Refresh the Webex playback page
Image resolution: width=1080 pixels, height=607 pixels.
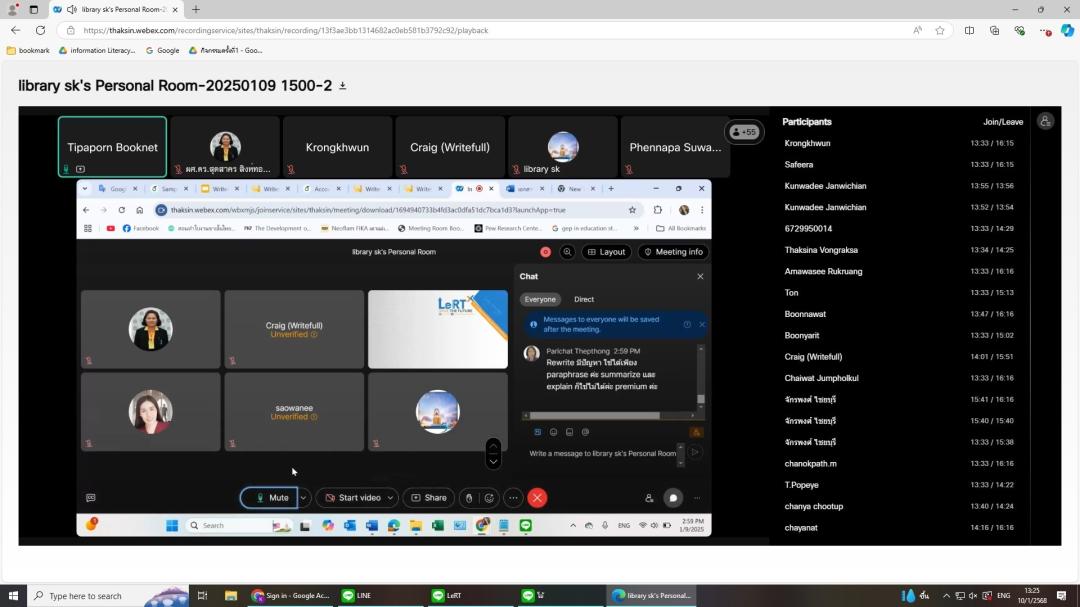pos(41,30)
